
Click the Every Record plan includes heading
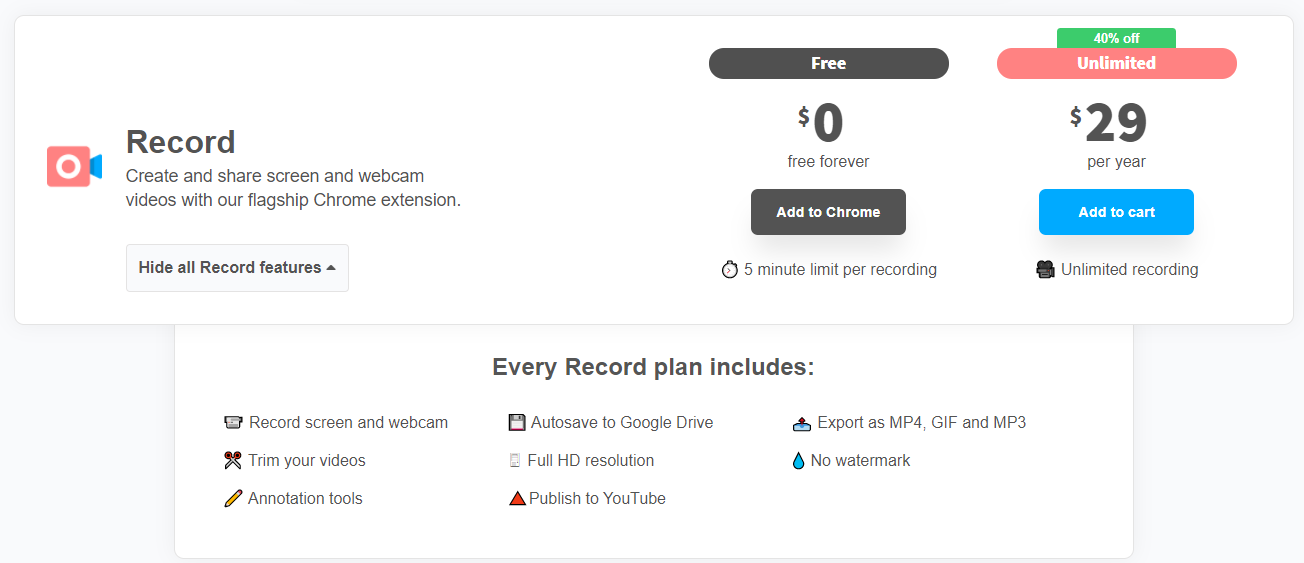pos(653,367)
